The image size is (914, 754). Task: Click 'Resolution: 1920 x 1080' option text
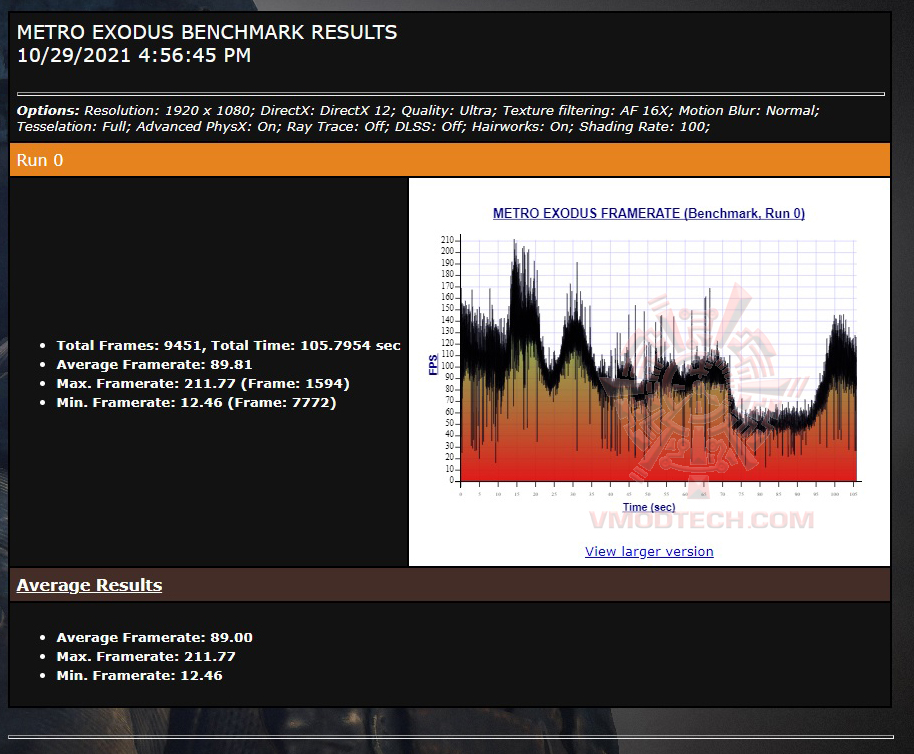(x=167, y=110)
